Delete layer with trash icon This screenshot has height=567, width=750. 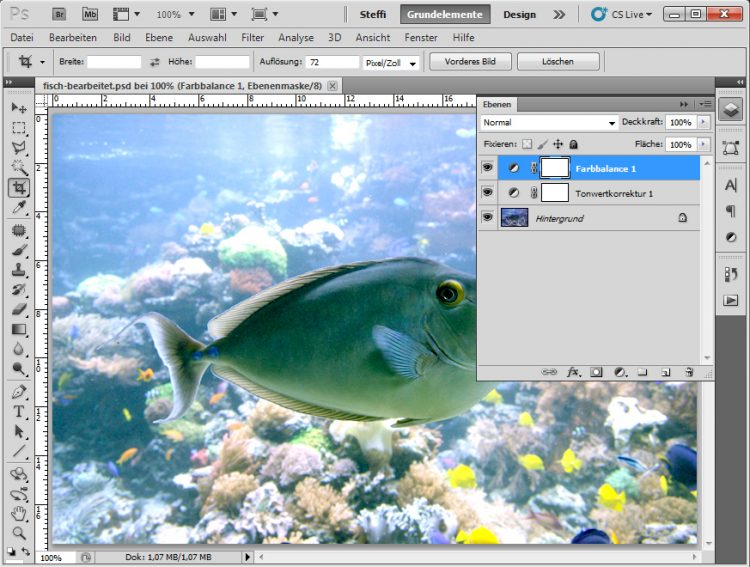689,372
